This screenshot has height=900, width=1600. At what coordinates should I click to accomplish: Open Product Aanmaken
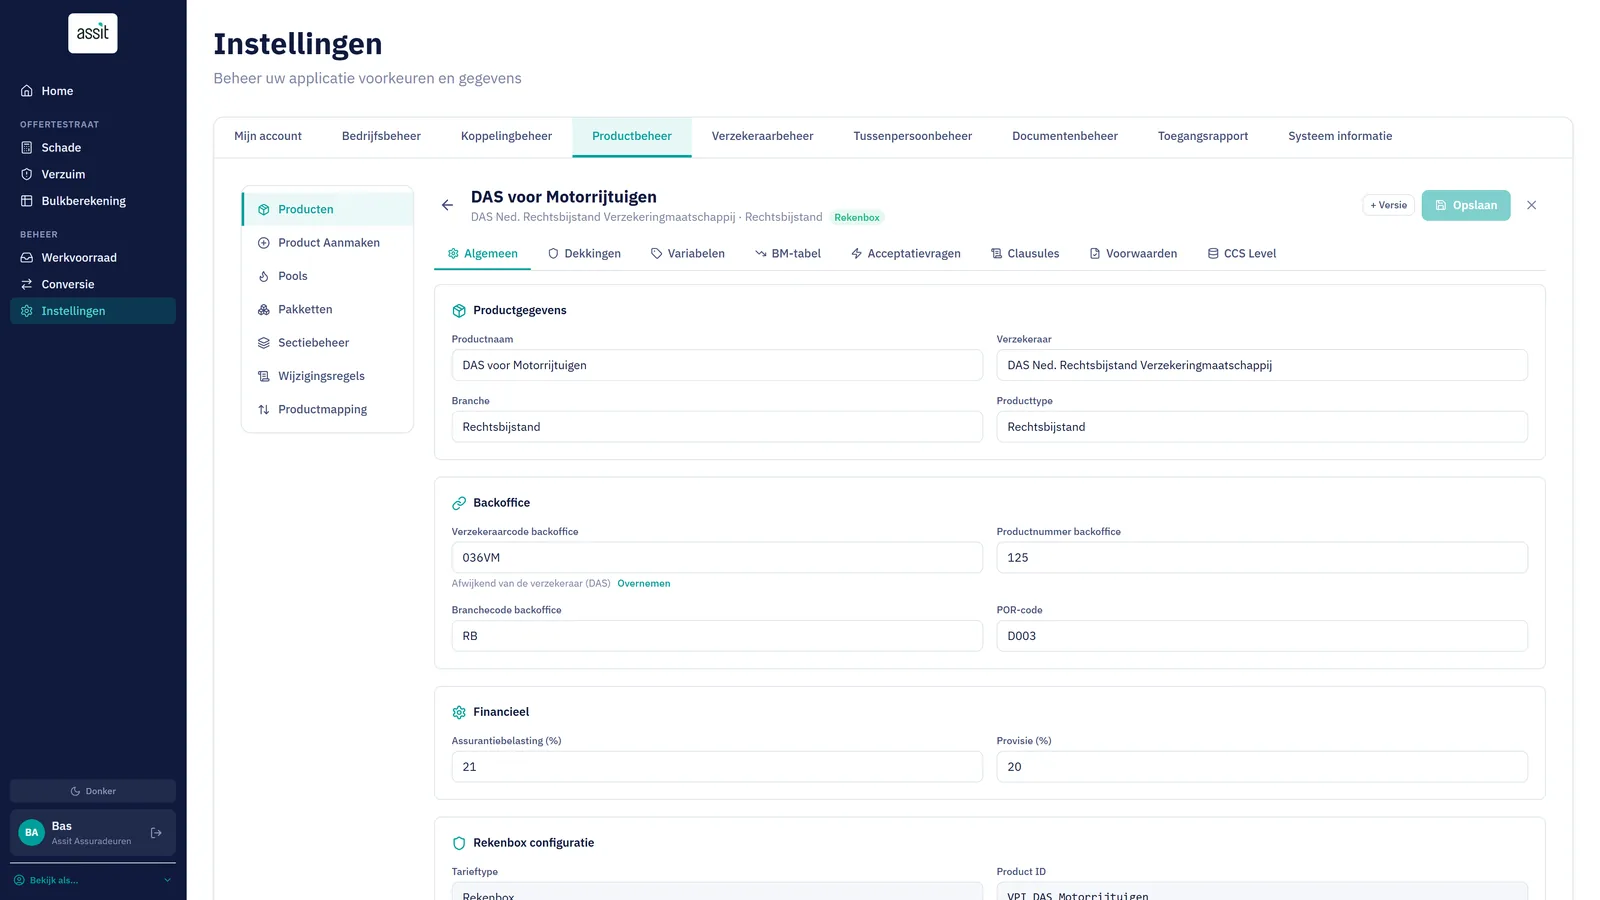[x=327, y=243]
